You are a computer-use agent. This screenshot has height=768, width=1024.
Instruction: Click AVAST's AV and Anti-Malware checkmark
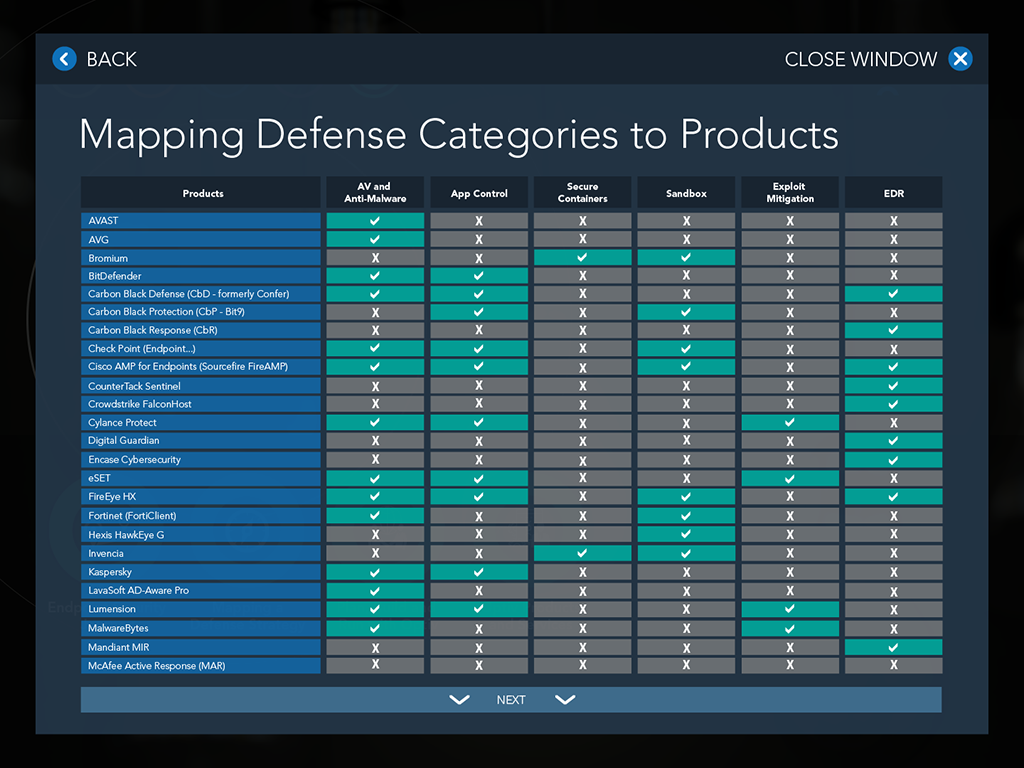(375, 221)
